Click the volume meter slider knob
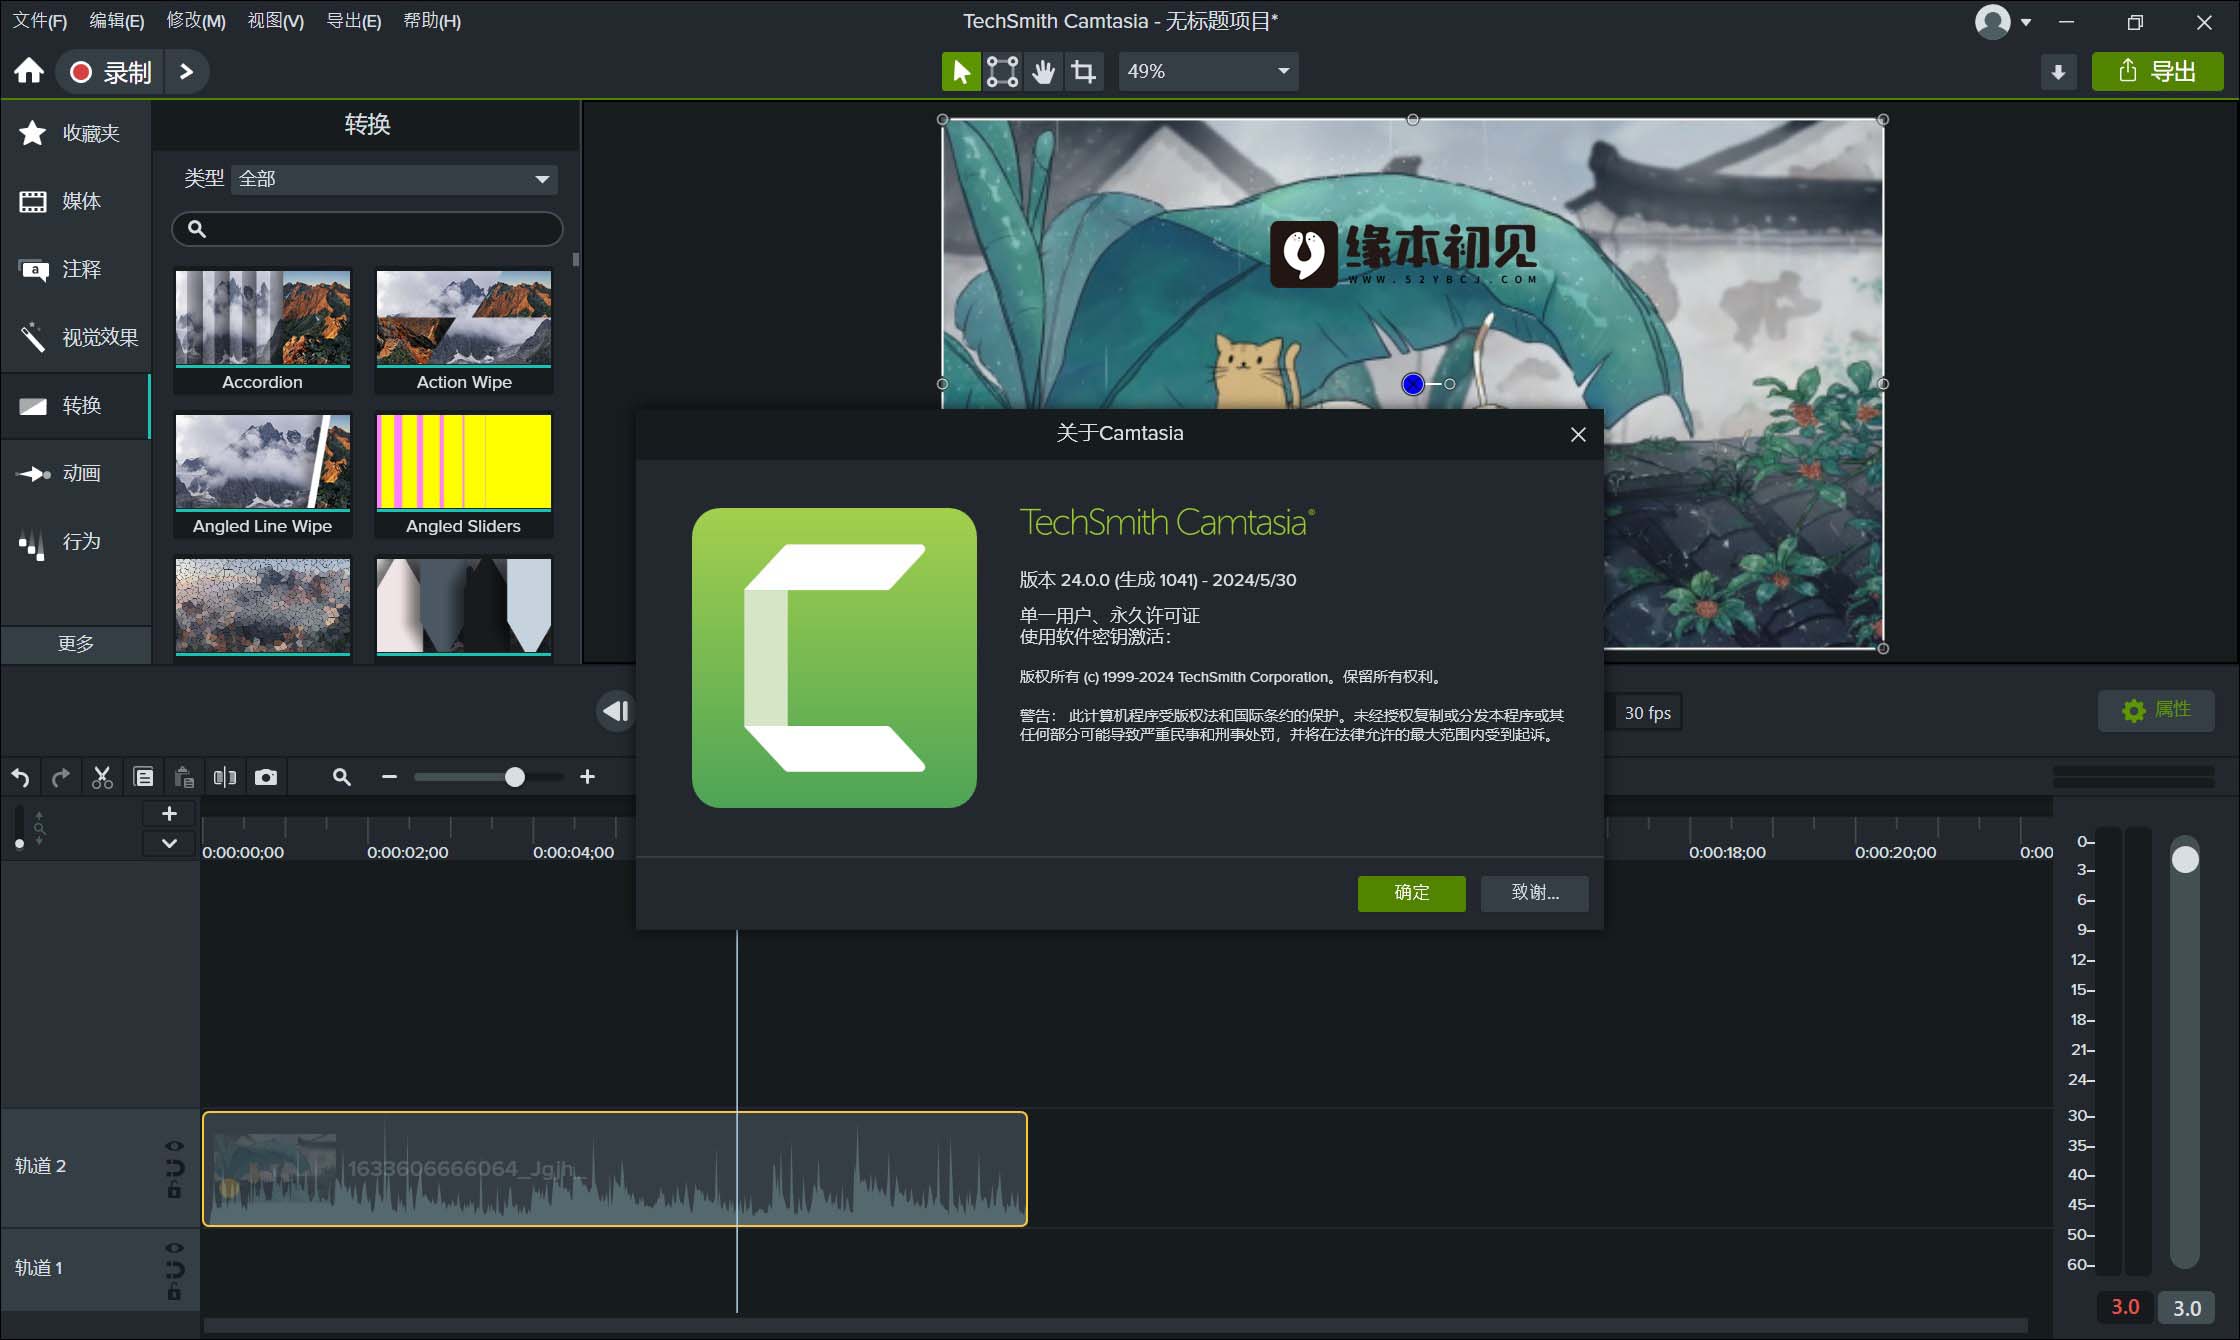 pyautogui.click(x=2185, y=859)
